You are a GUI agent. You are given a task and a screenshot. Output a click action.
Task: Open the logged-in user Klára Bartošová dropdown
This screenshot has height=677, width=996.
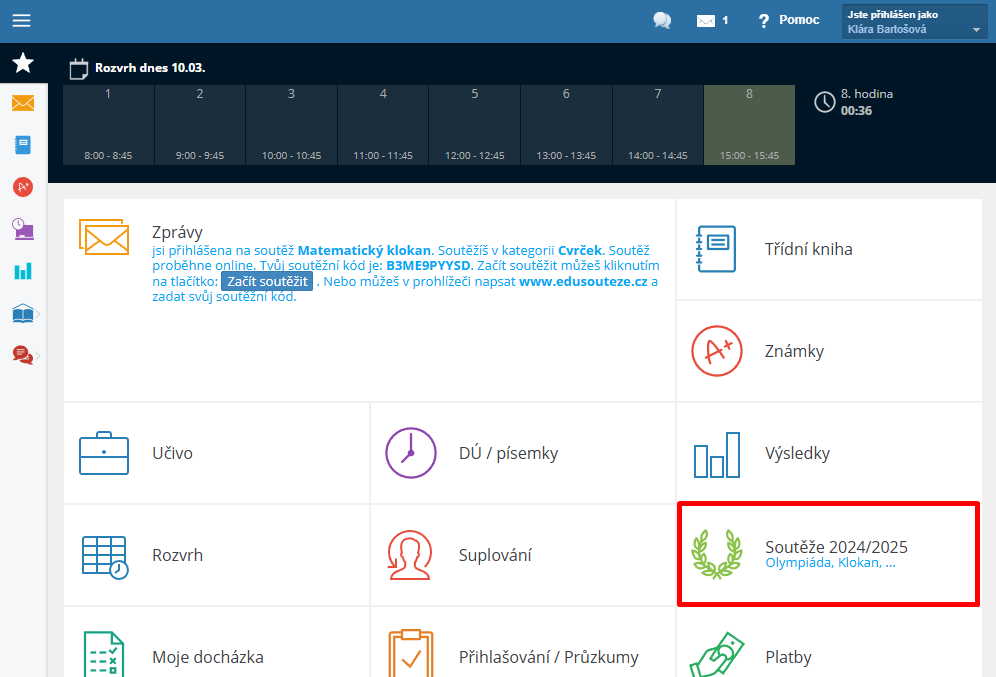pyautogui.click(x=915, y=22)
